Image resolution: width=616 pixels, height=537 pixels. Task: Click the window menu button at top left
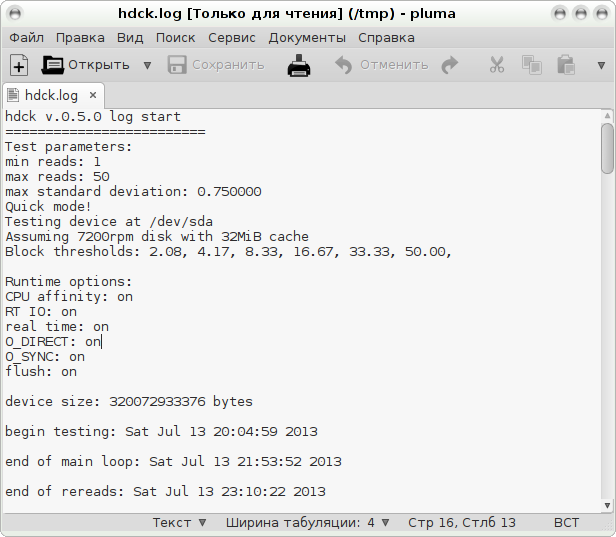tap(15, 14)
